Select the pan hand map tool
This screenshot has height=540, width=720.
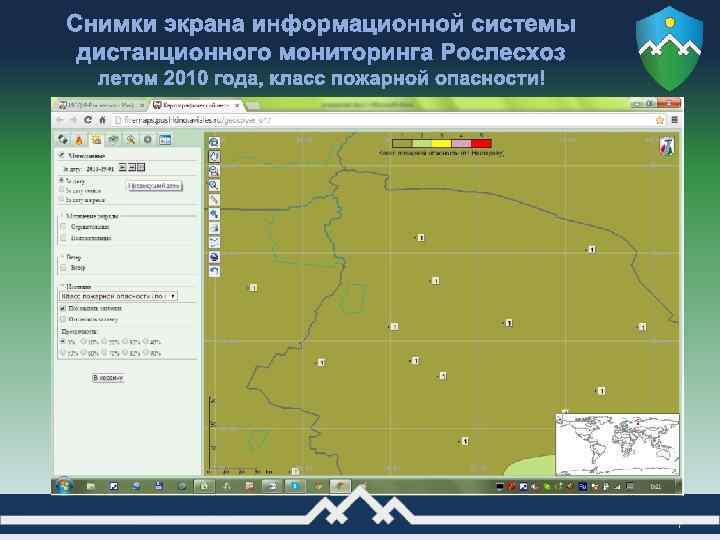click(x=214, y=157)
